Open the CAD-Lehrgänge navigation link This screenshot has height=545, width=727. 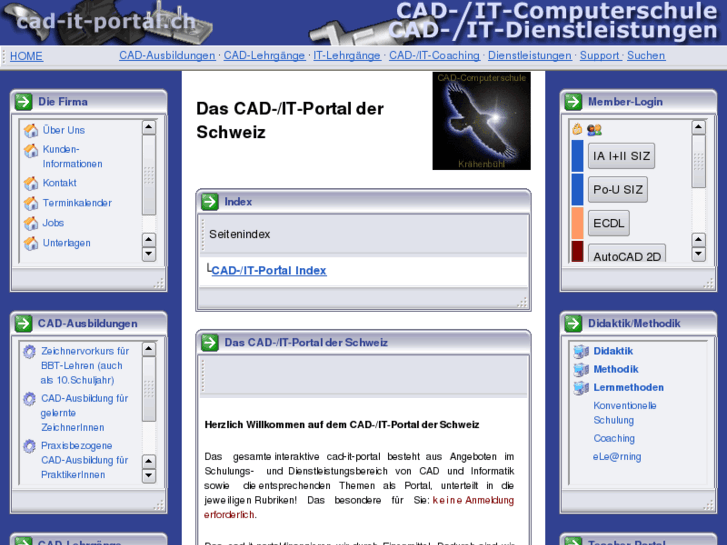click(x=264, y=55)
